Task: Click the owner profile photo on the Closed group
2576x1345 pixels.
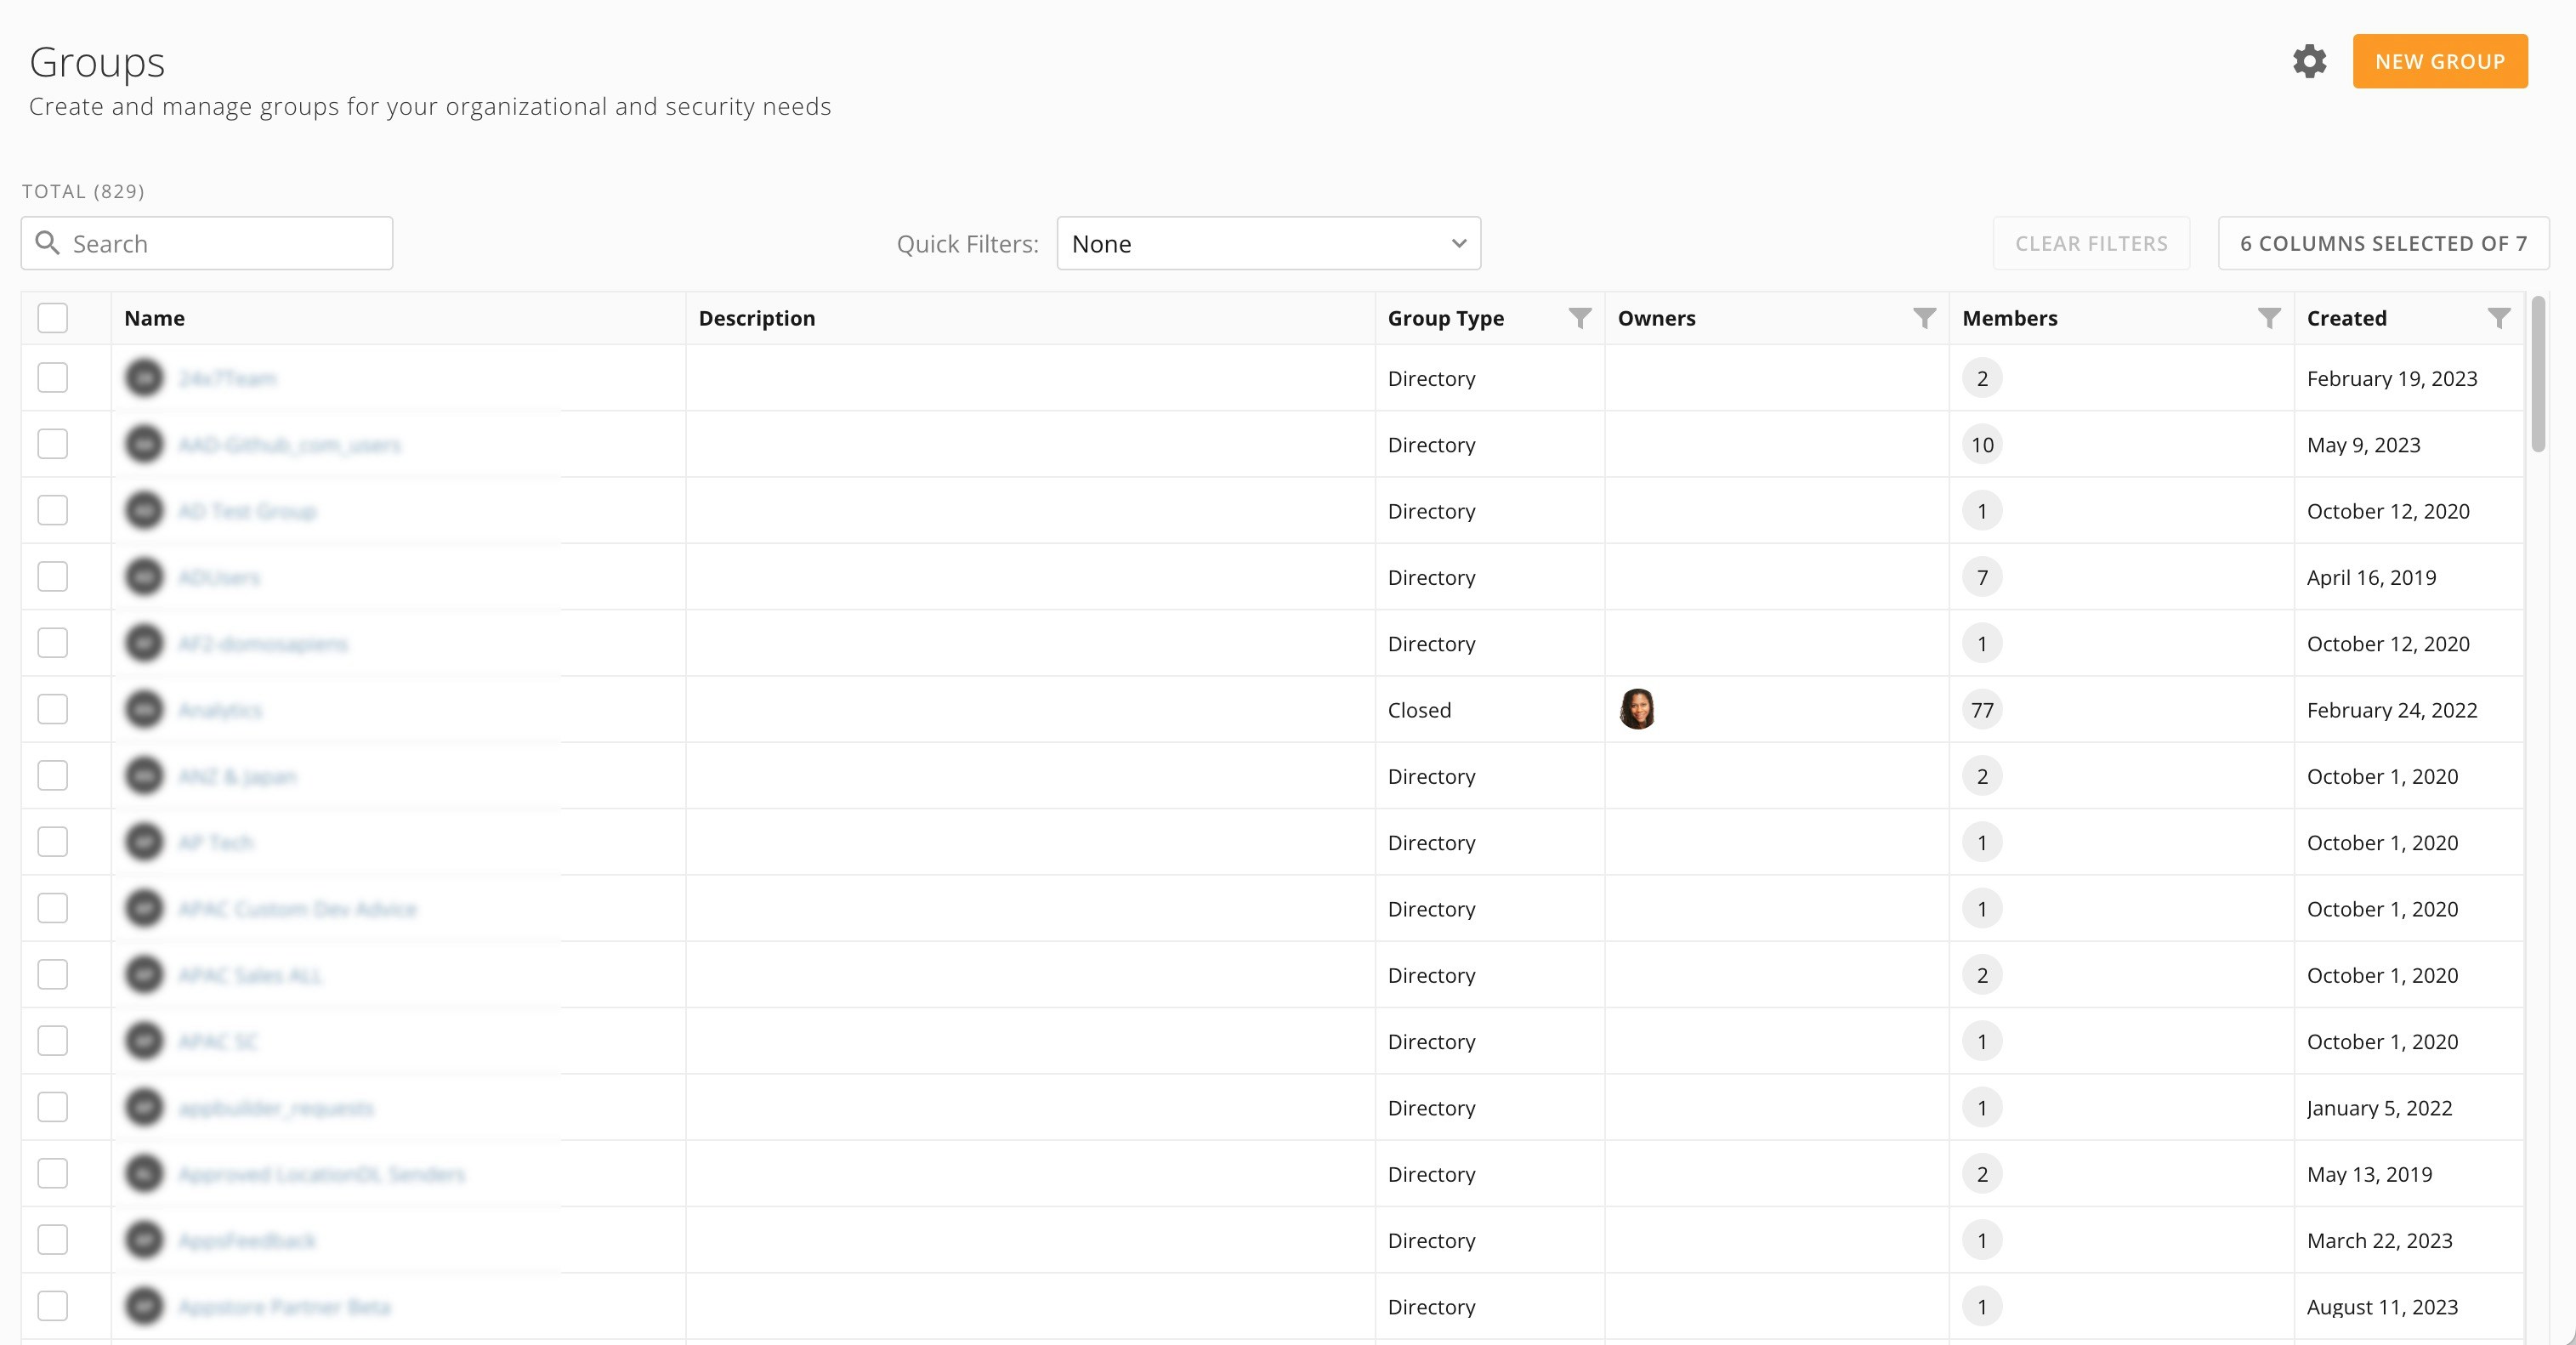Action: click(x=1638, y=709)
